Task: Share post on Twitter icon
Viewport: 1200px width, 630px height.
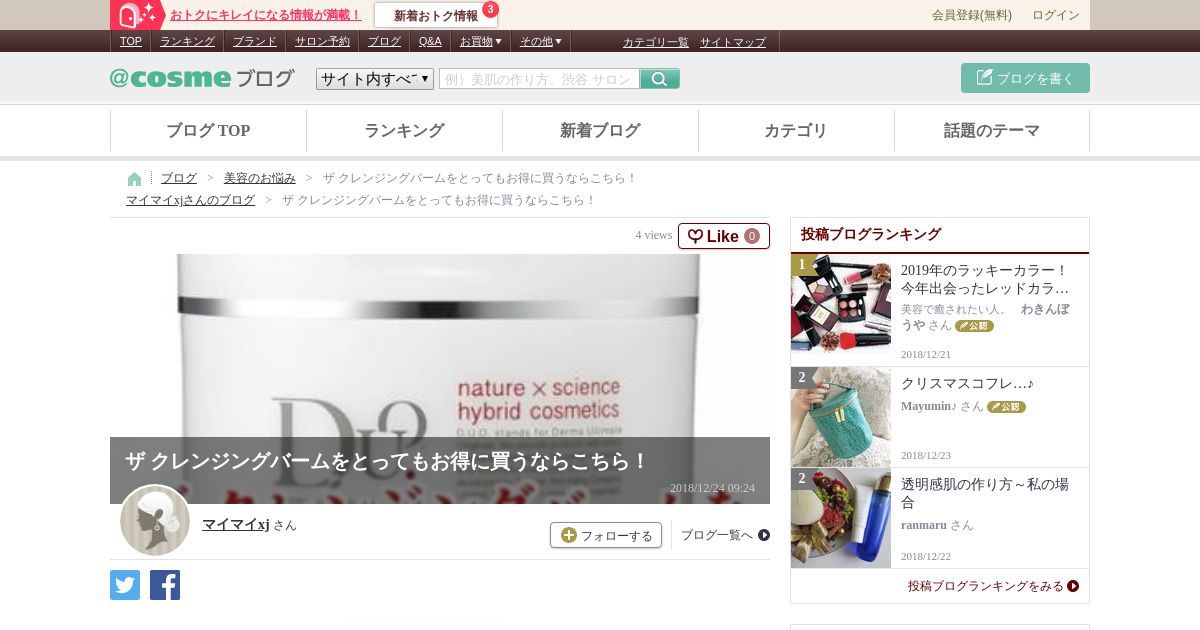Action: [x=125, y=585]
